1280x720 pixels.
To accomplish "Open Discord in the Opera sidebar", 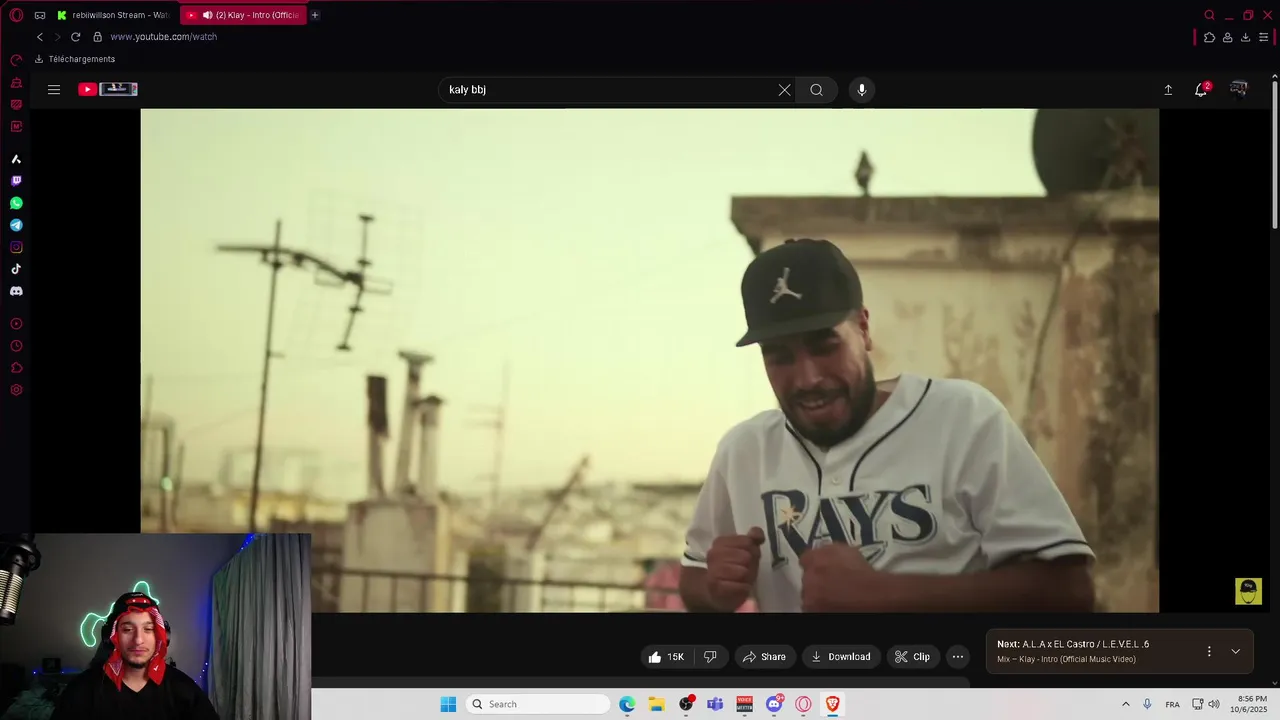I will tap(16, 291).
